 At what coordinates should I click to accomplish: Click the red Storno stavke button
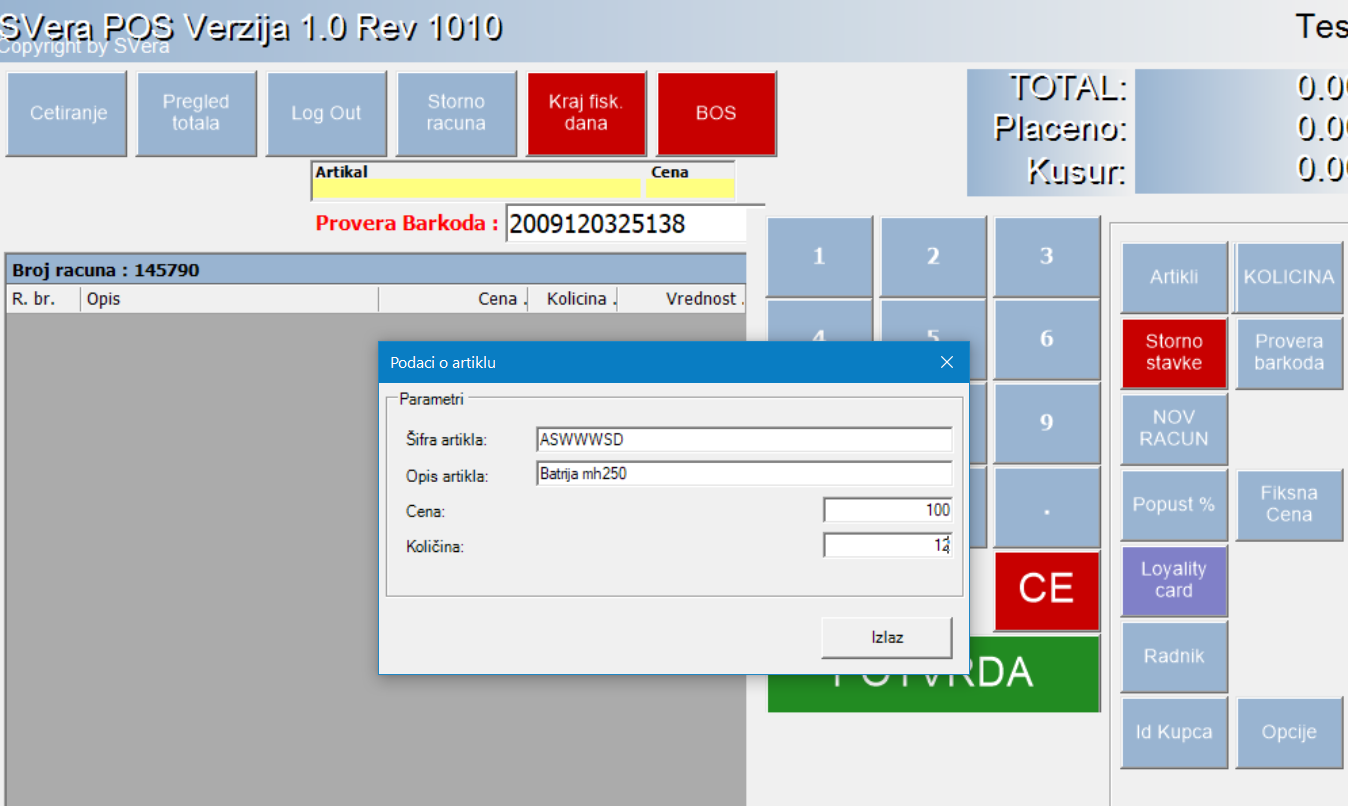tap(1174, 352)
